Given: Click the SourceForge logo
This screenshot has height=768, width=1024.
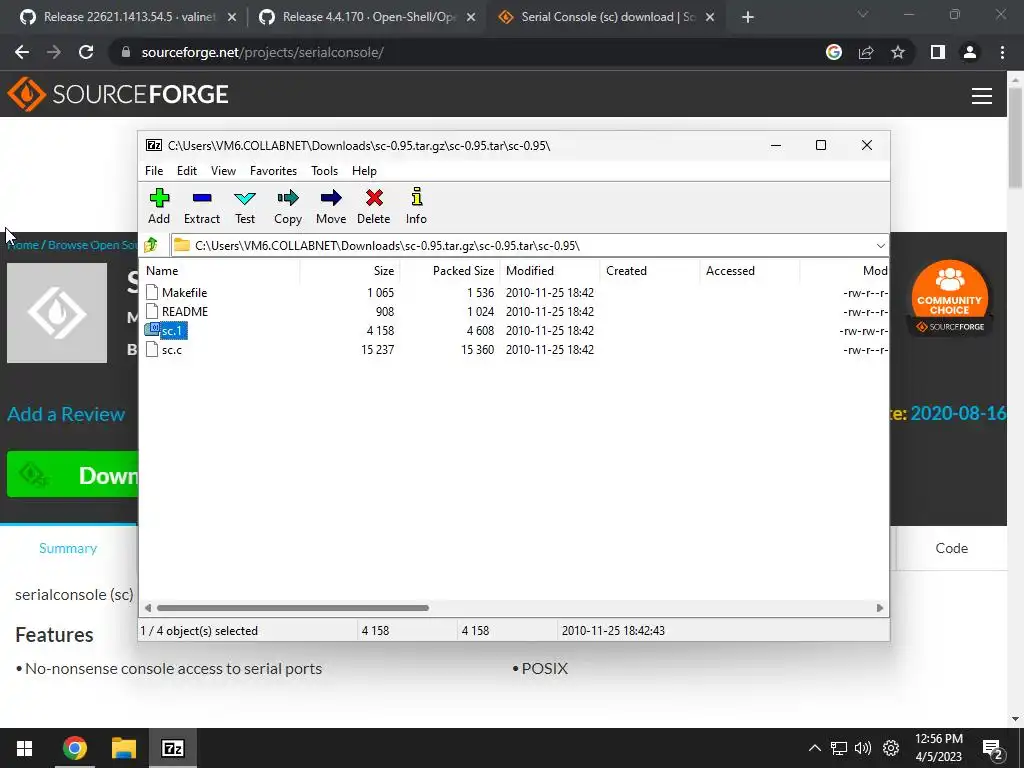Looking at the screenshot, I should click(118, 94).
